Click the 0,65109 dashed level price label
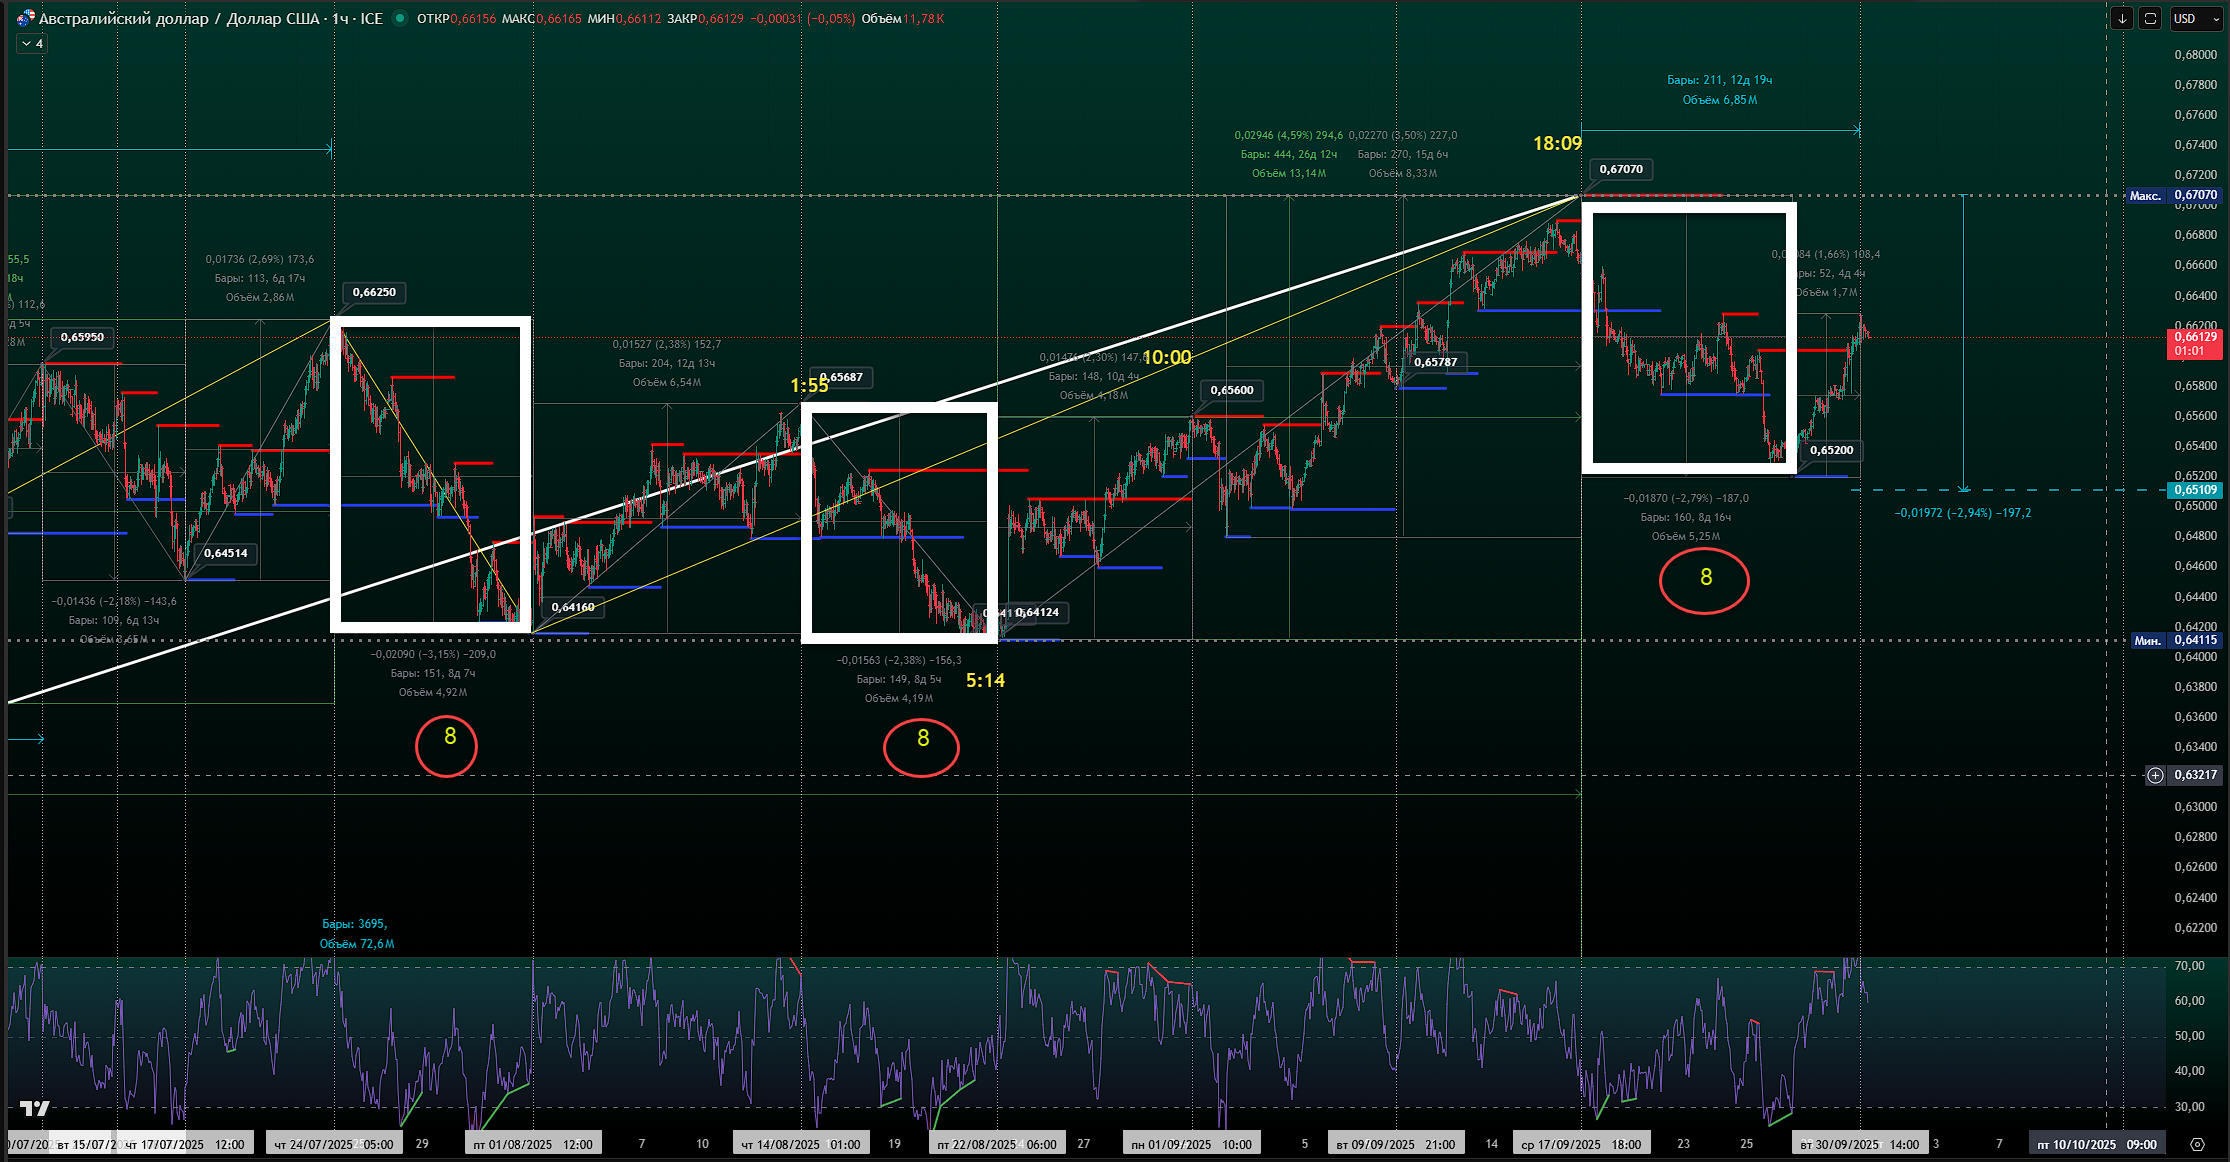 click(2194, 490)
